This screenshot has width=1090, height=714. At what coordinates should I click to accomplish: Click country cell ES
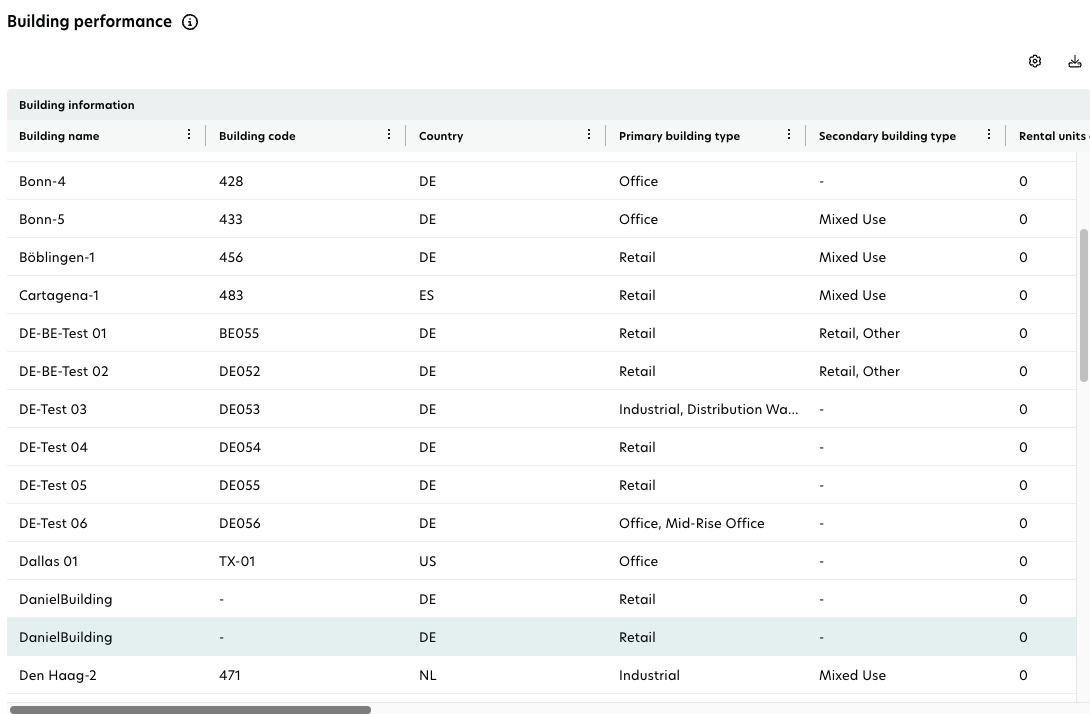(426, 295)
